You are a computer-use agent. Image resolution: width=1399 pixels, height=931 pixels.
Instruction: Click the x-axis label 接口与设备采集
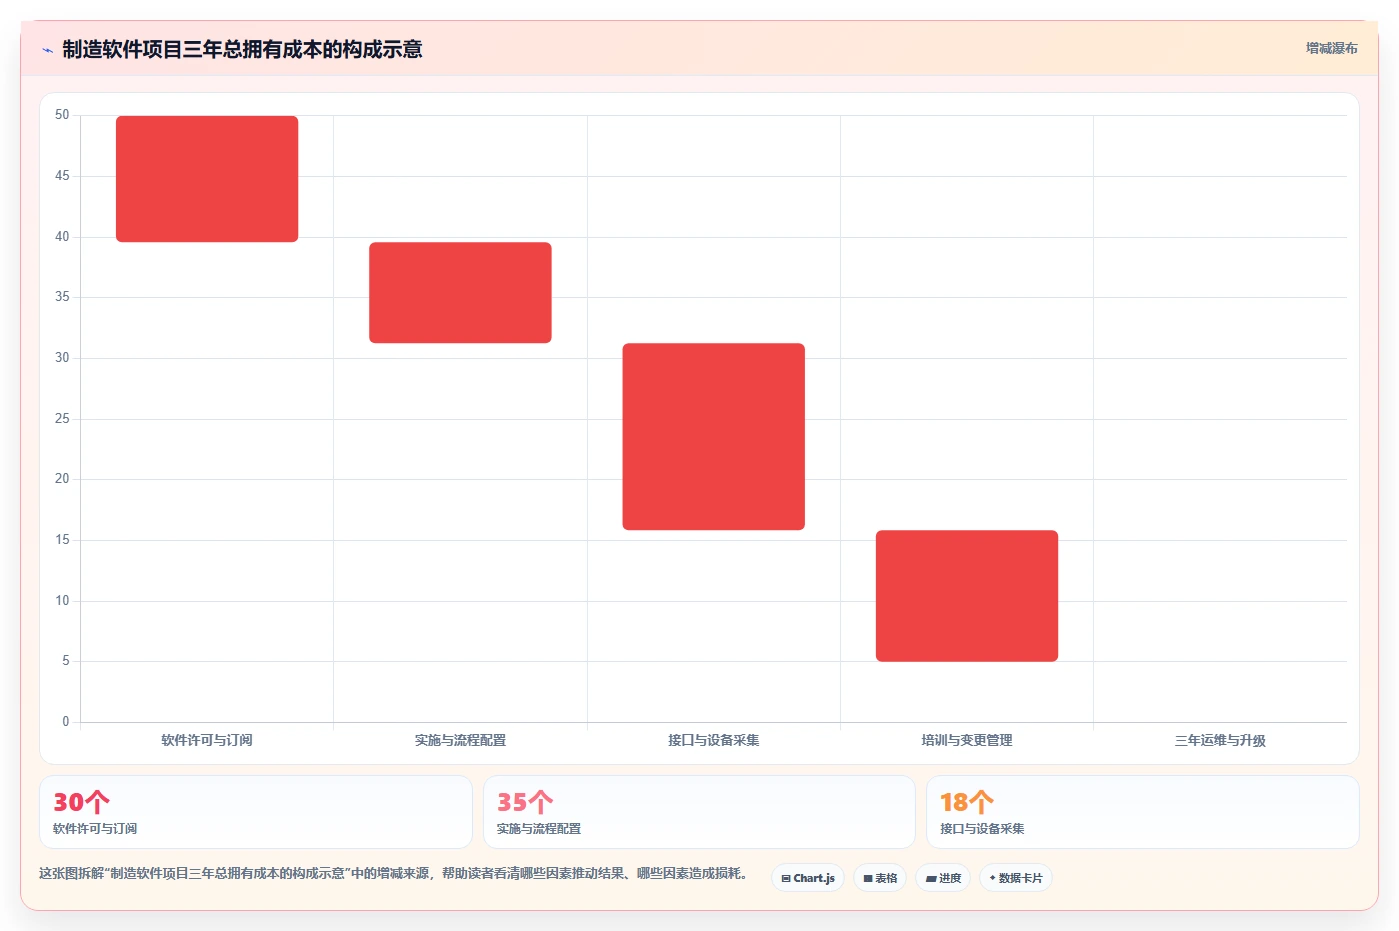pos(713,740)
